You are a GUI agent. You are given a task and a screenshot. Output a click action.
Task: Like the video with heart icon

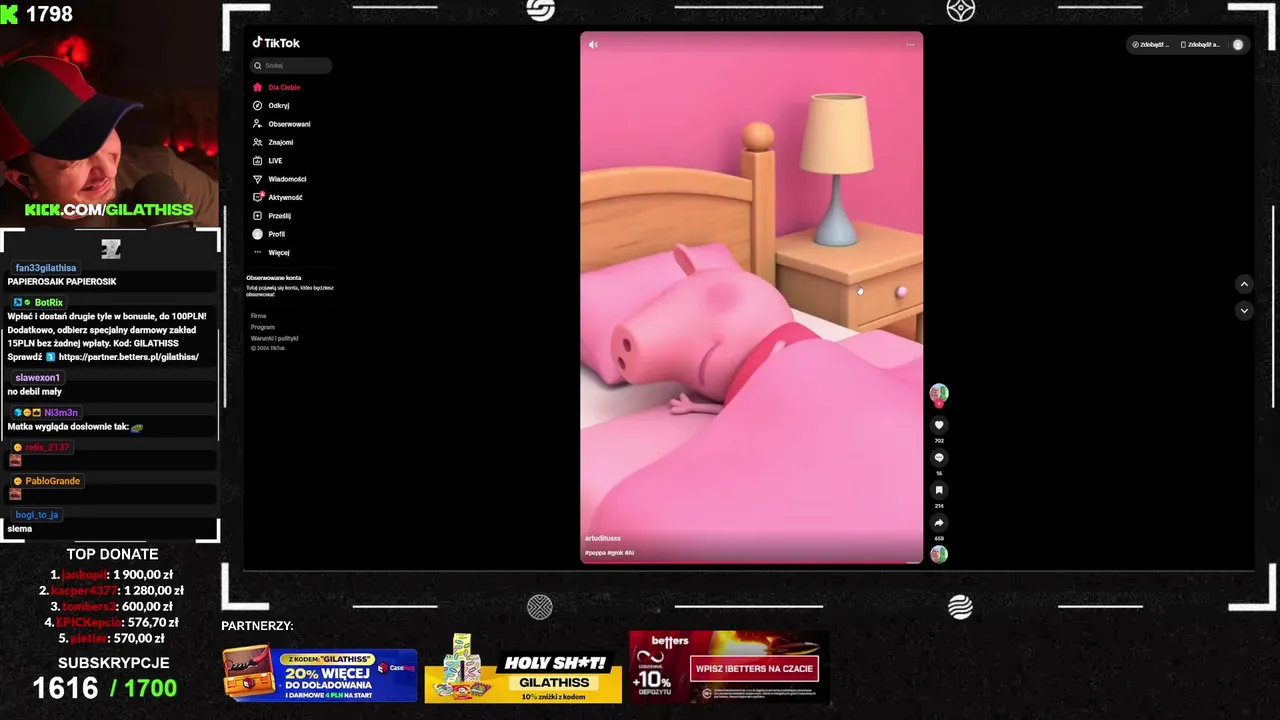point(938,425)
